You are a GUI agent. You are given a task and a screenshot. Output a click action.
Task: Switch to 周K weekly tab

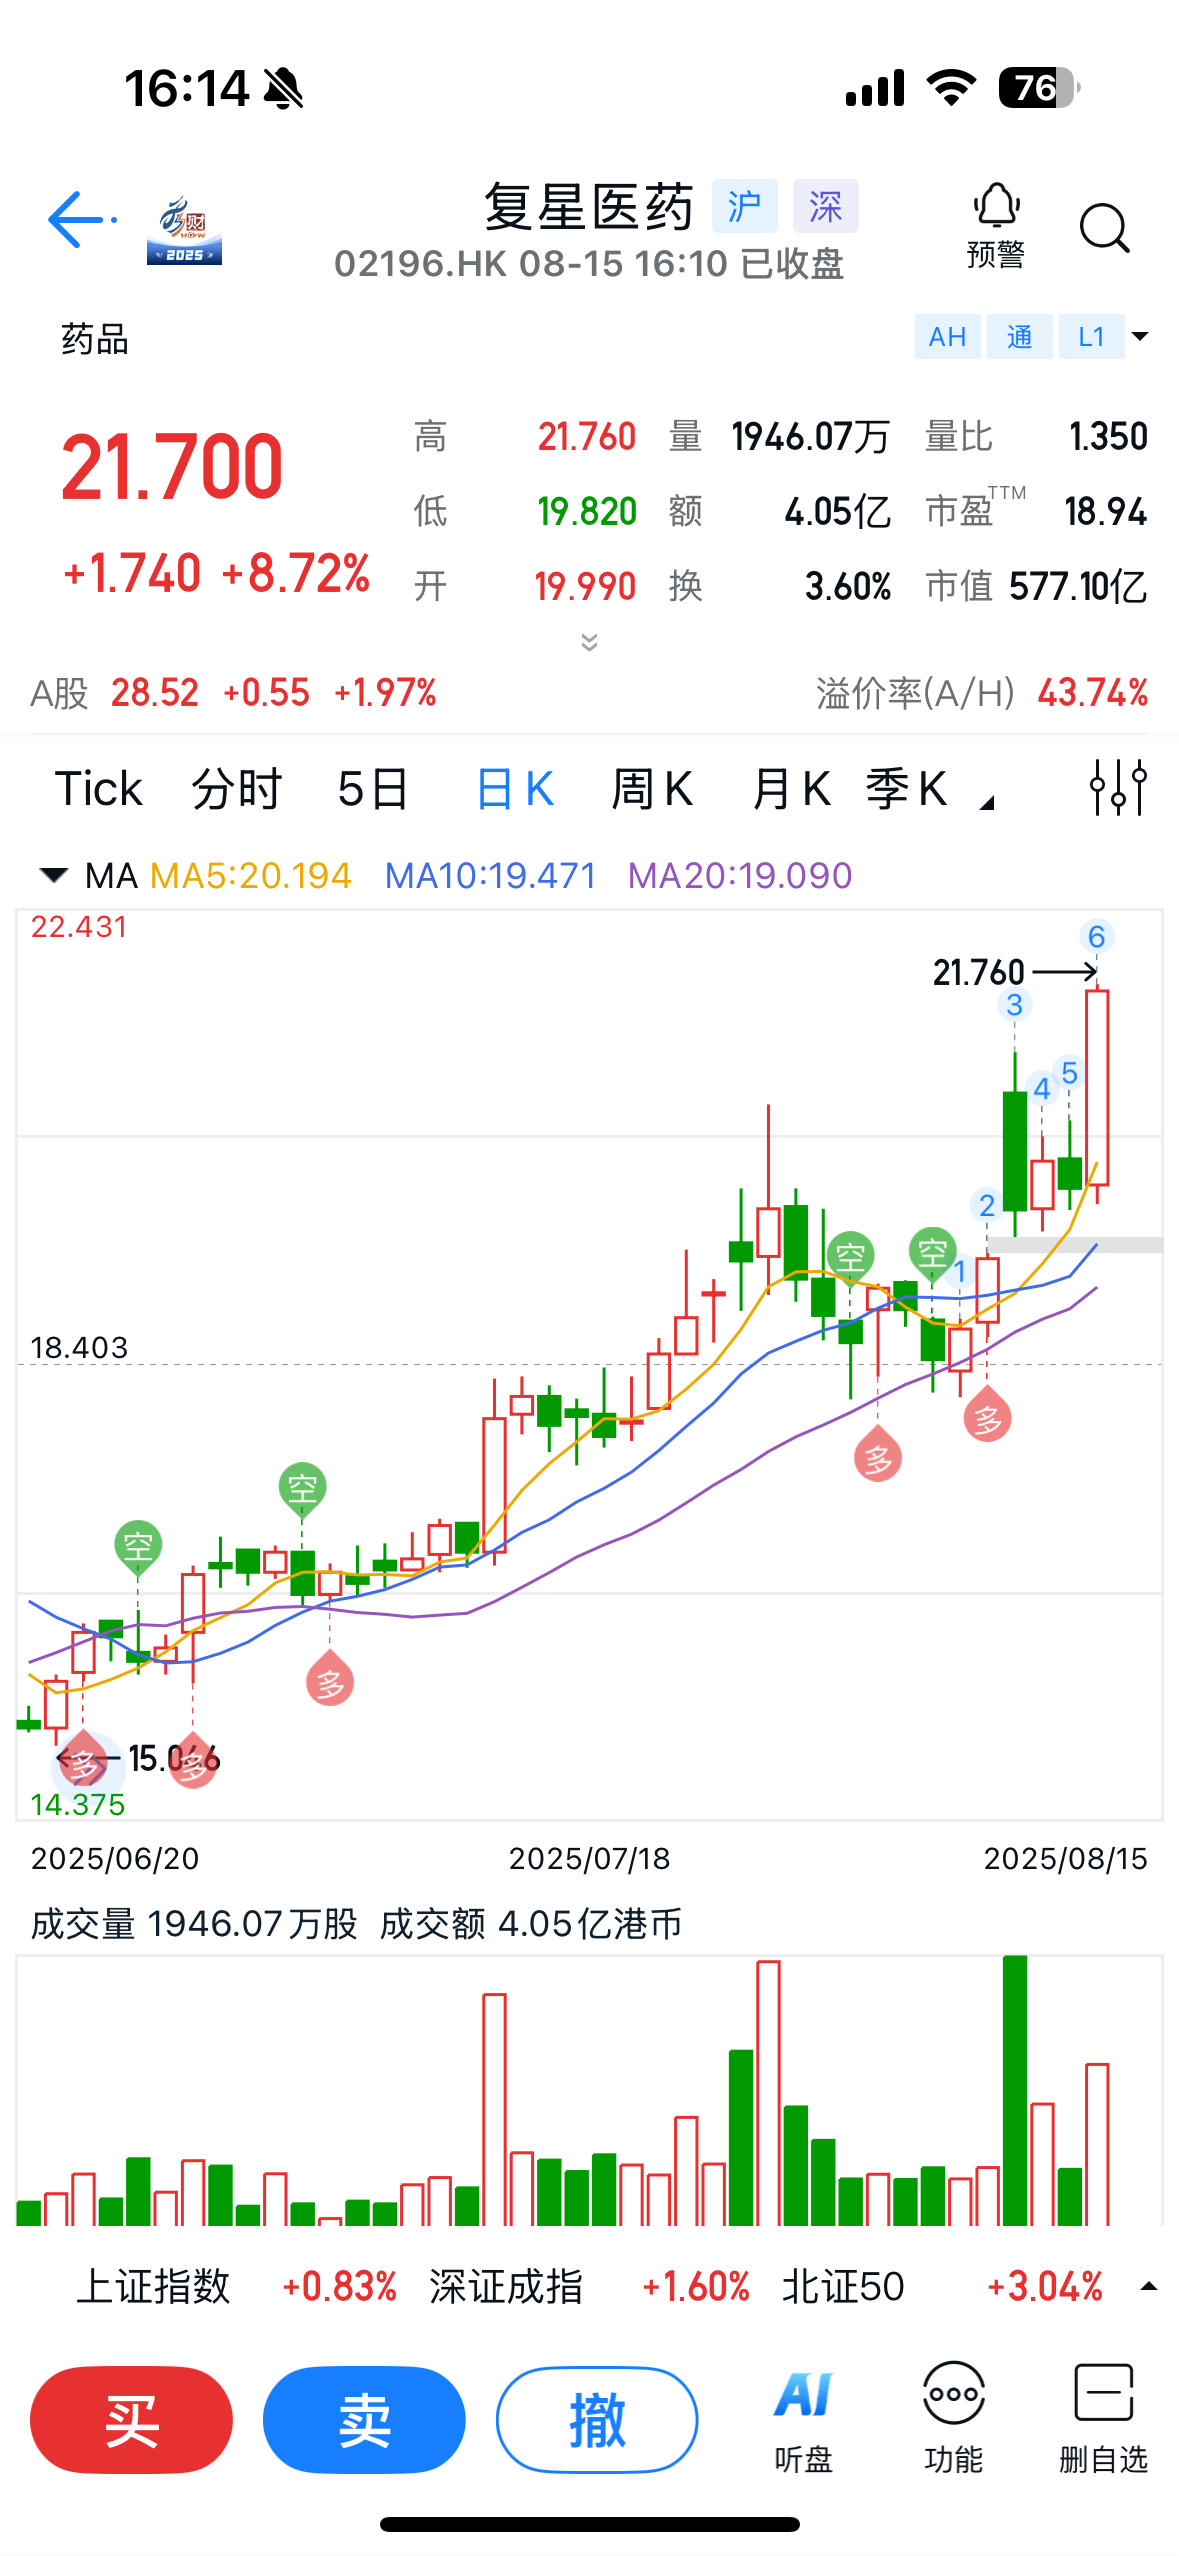click(652, 788)
